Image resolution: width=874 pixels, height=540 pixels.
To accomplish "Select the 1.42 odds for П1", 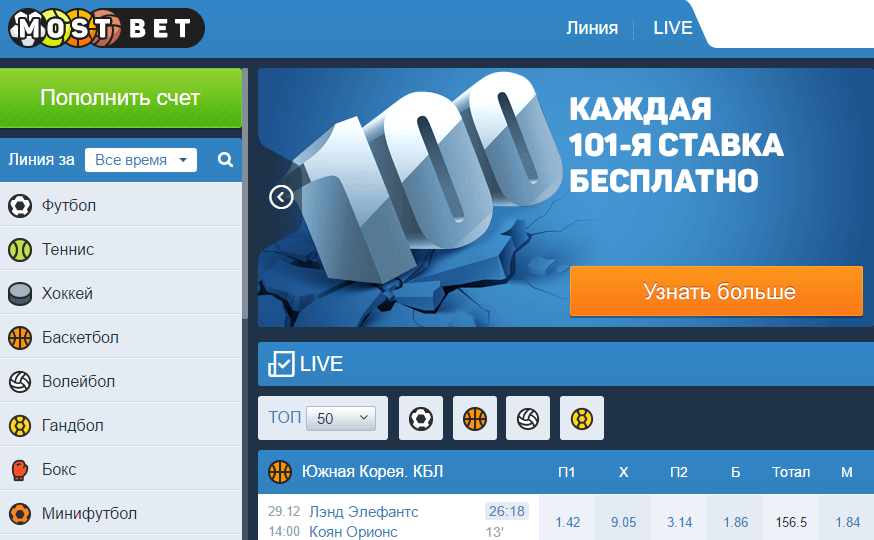I will (x=567, y=522).
